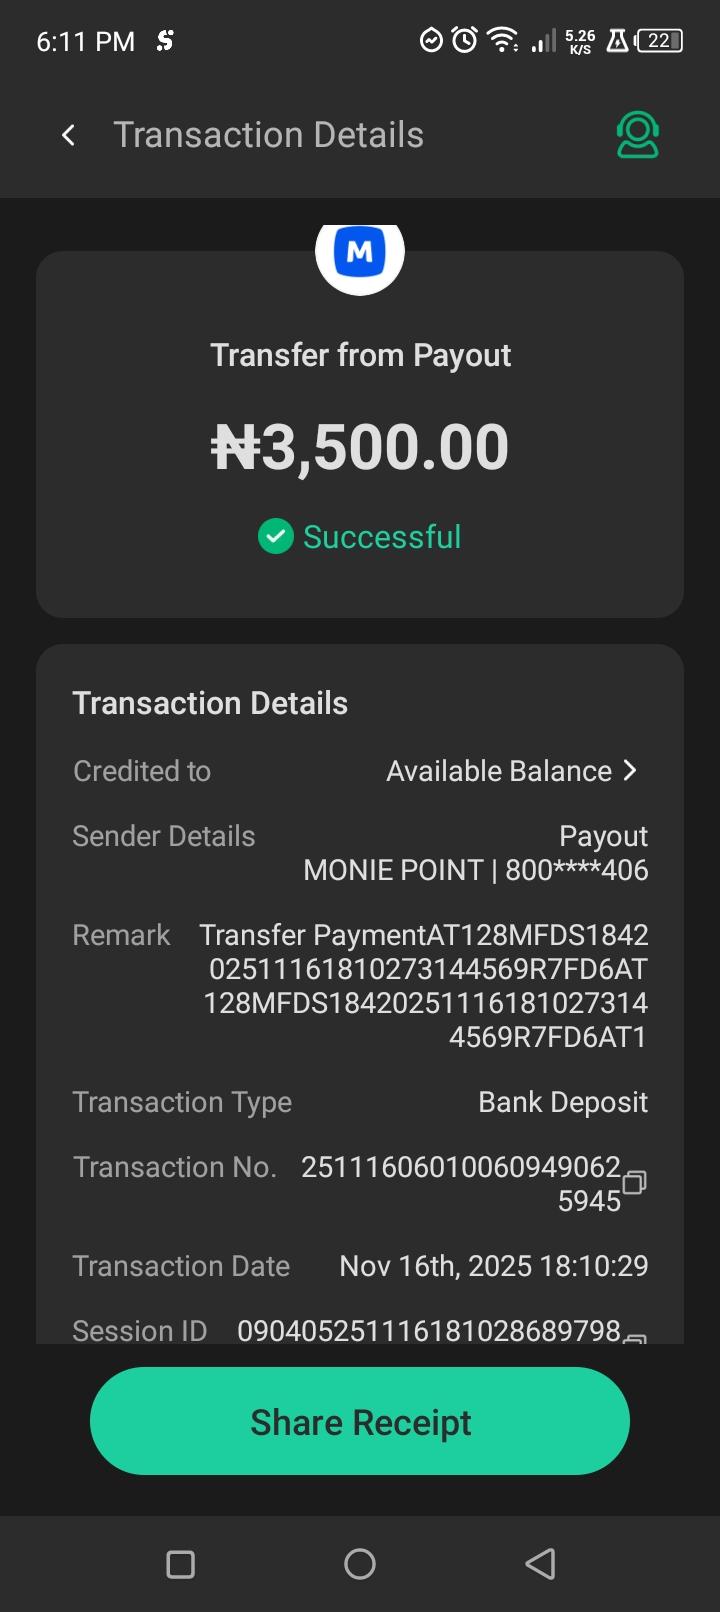Tap the Bank Deposit transaction type
The width and height of the screenshot is (720, 1612).
point(563,1102)
